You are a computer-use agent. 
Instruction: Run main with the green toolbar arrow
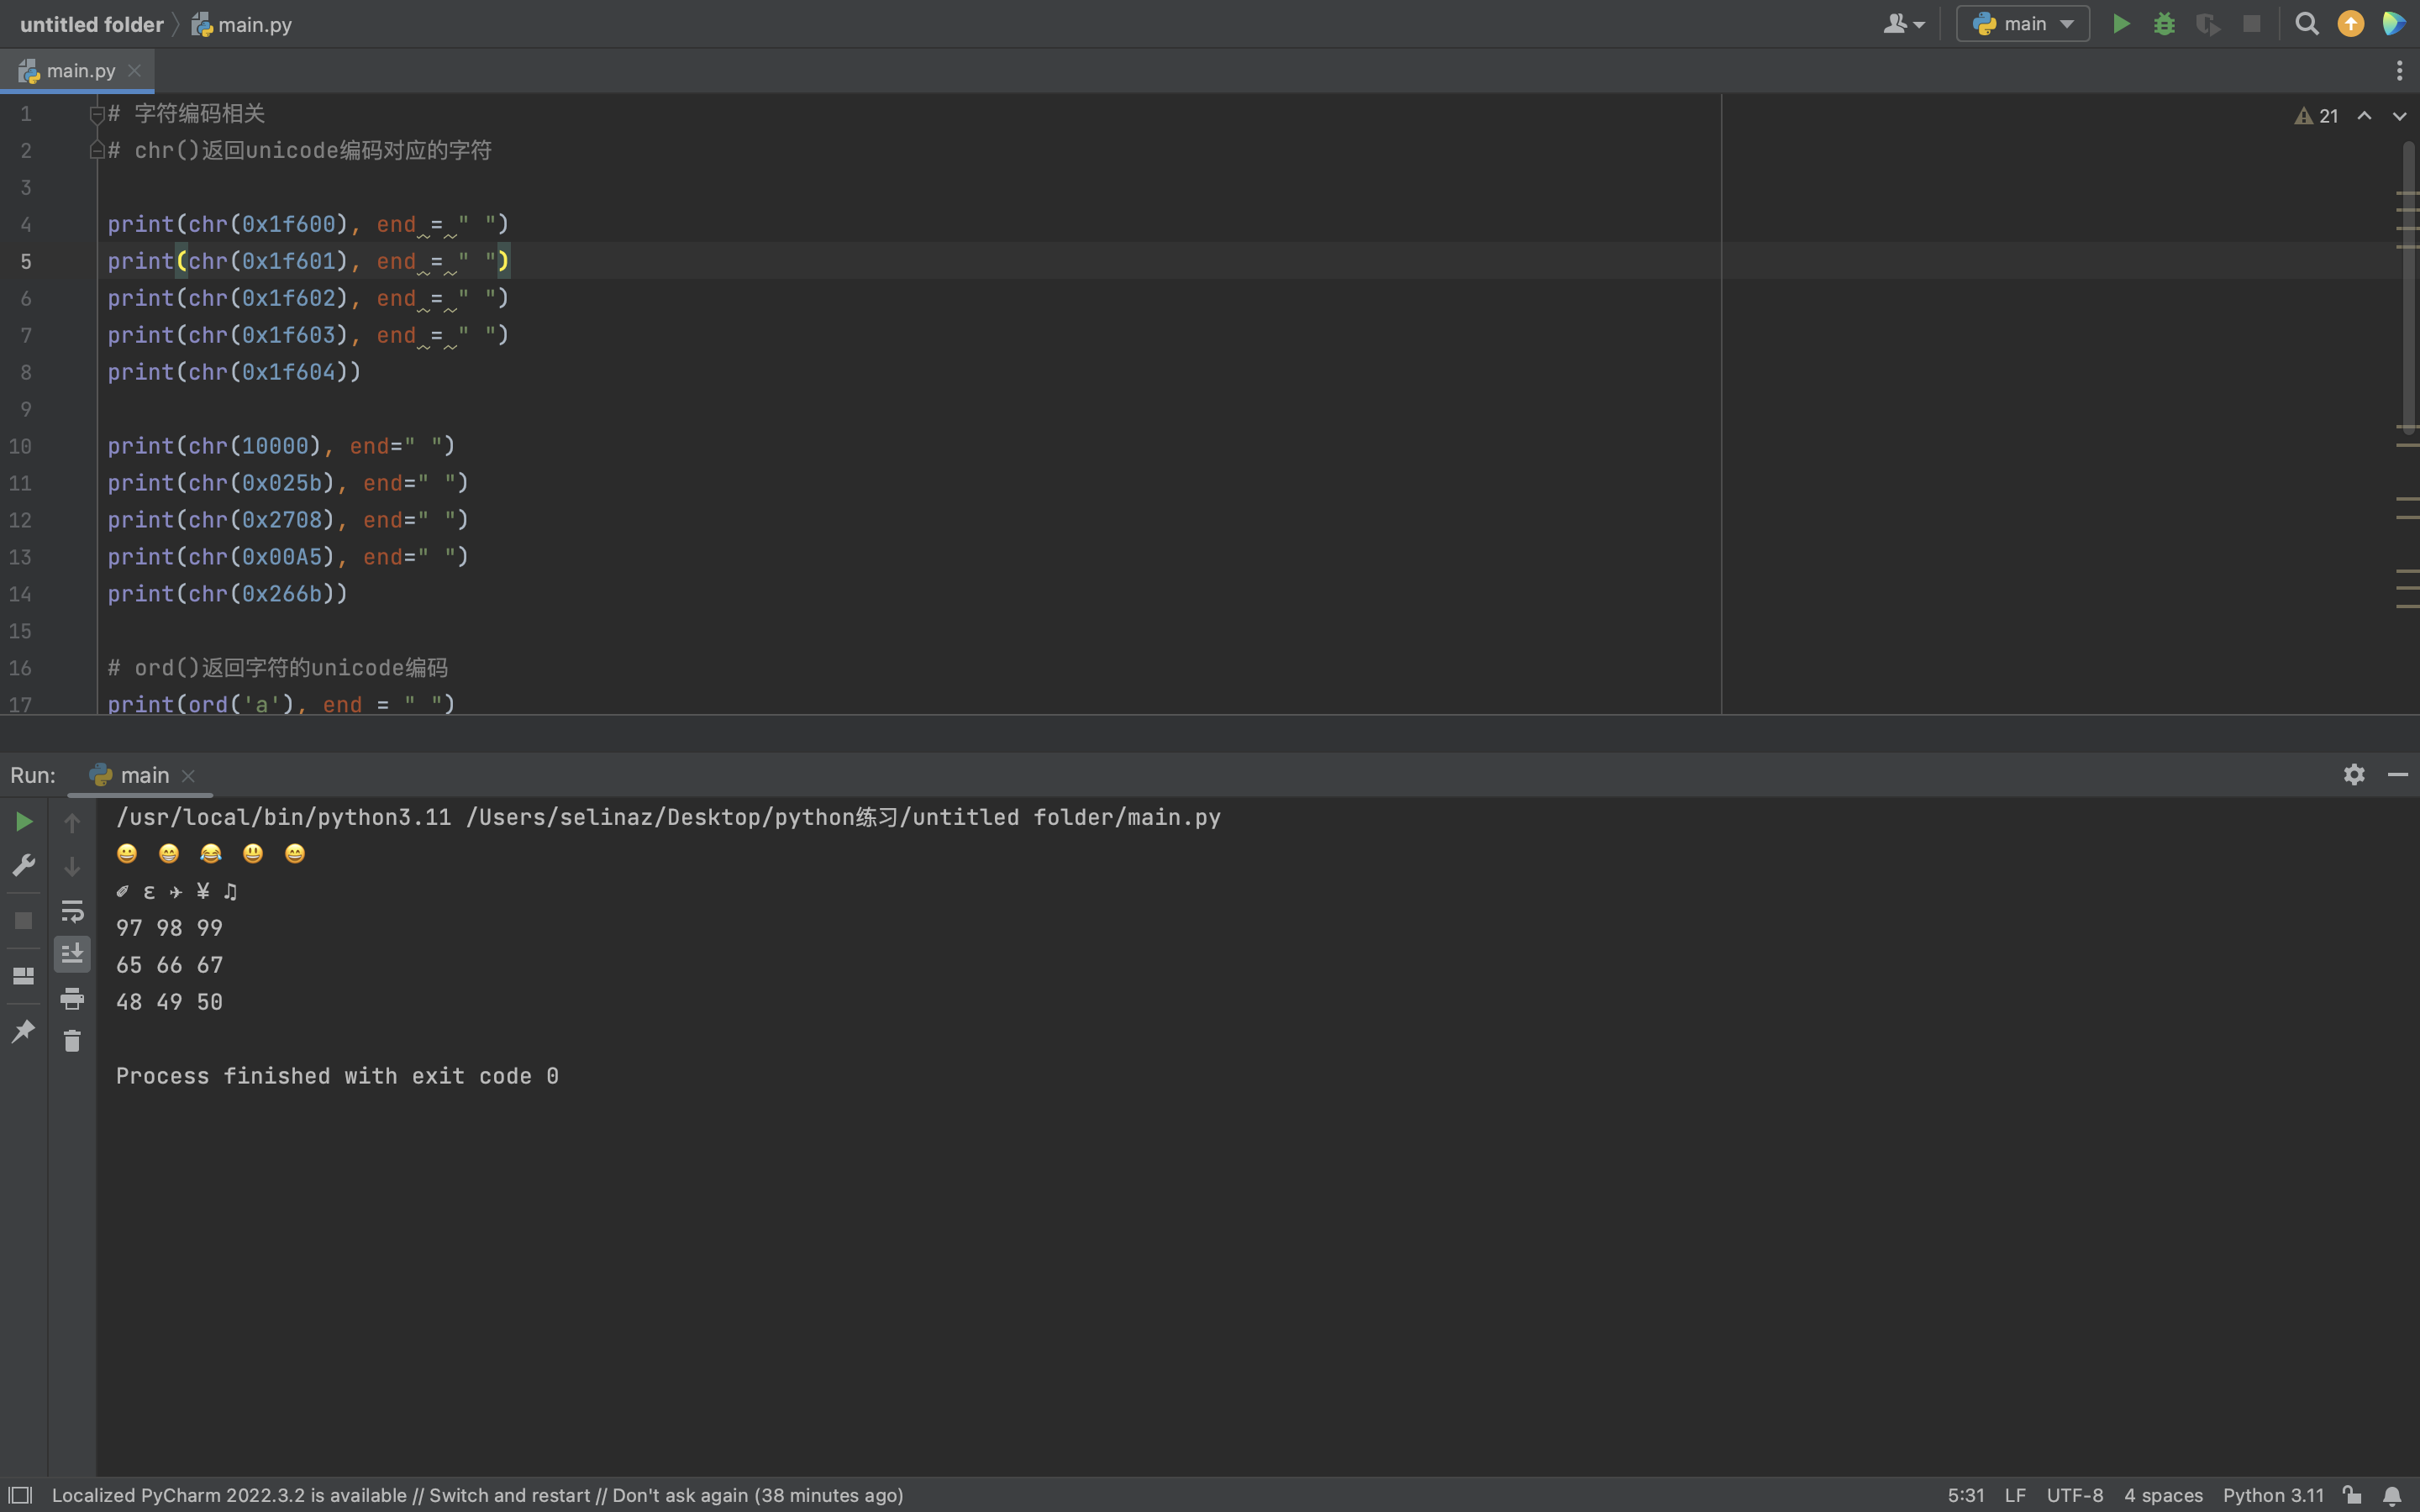pos(2120,24)
